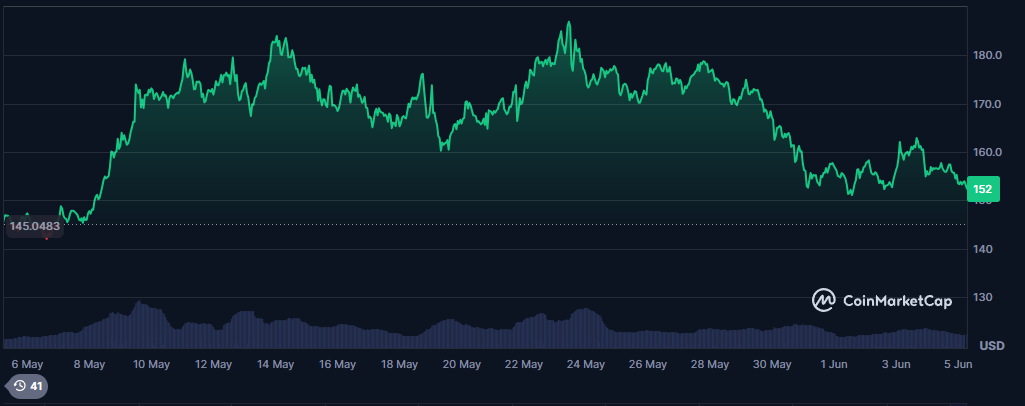Image resolution: width=1025 pixels, height=406 pixels.
Task: Pick the 28 May date label
Action: click(x=709, y=364)
